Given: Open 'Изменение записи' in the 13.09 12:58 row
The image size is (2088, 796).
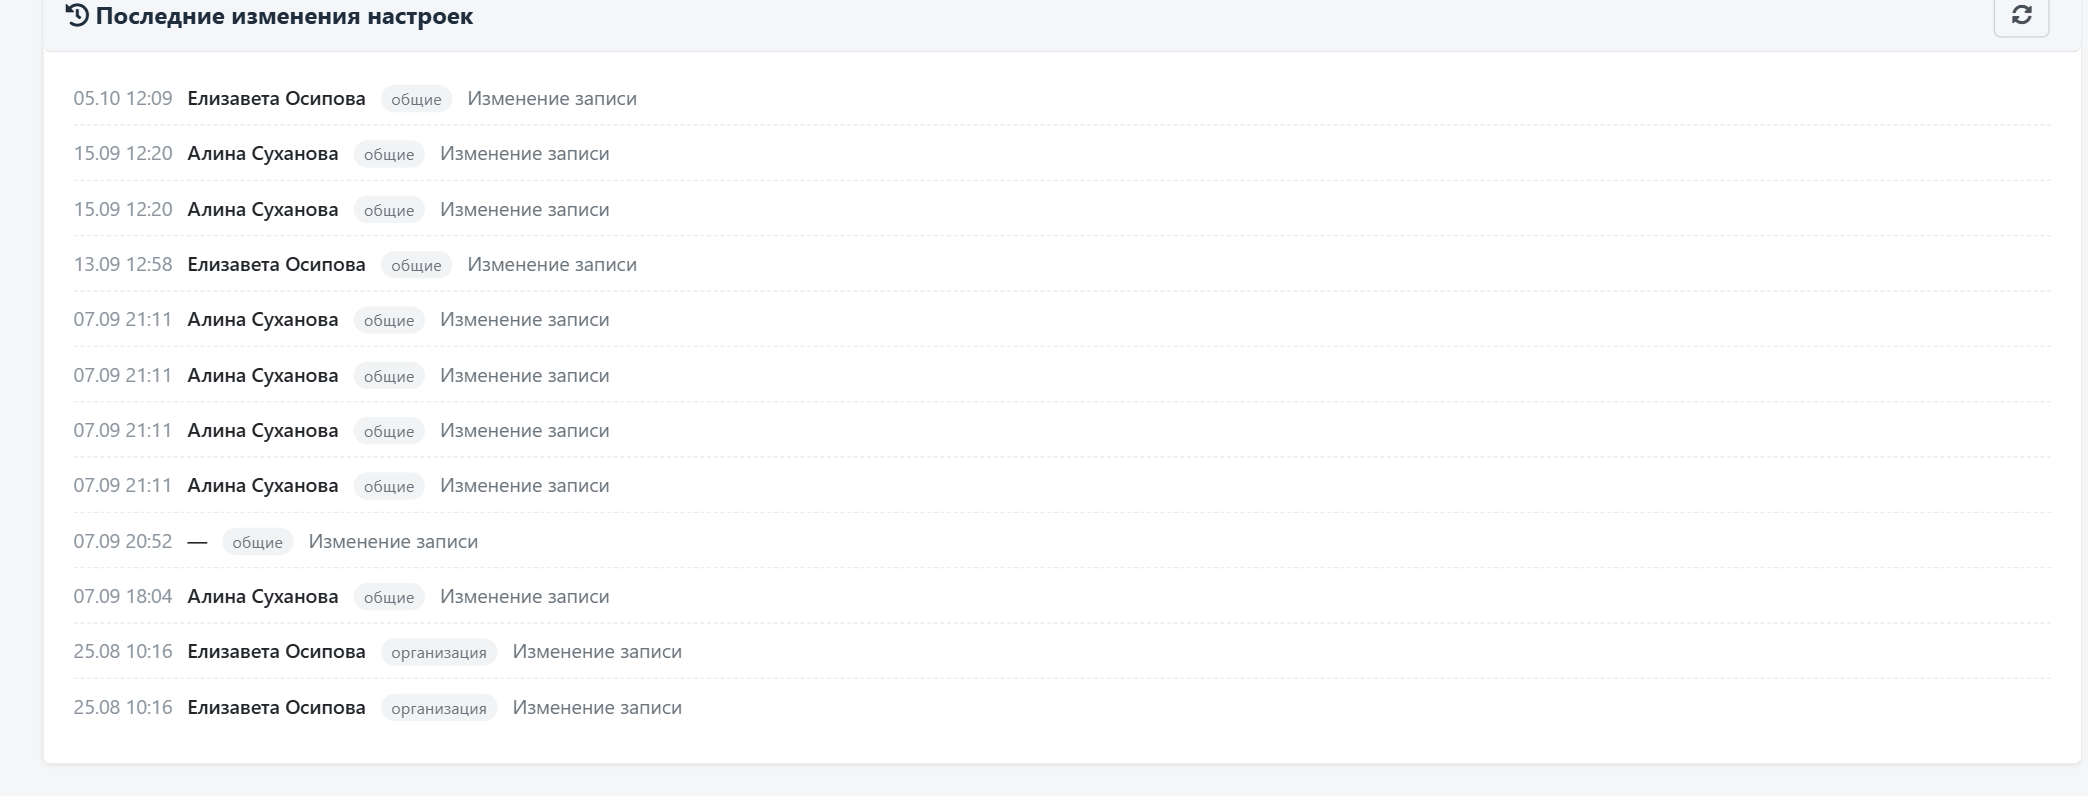Looking at the screenshot, I should pyautogui.click(x=552, y=265).
